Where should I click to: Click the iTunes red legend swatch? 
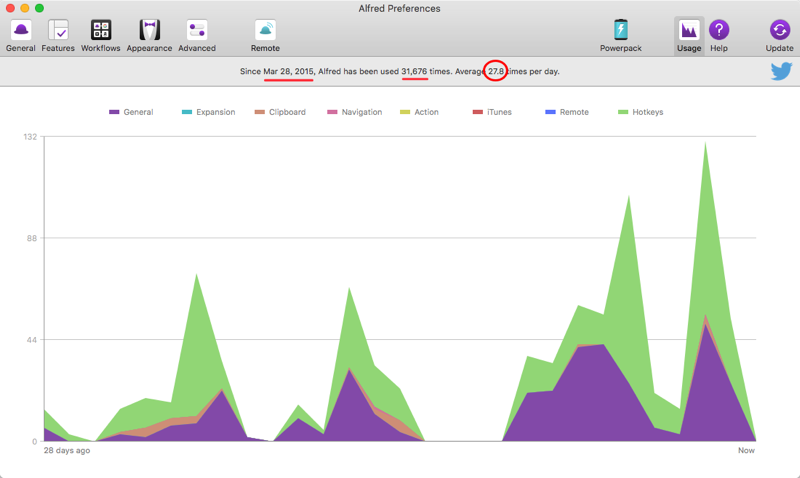pyautogui.click(x=478, y=112)
